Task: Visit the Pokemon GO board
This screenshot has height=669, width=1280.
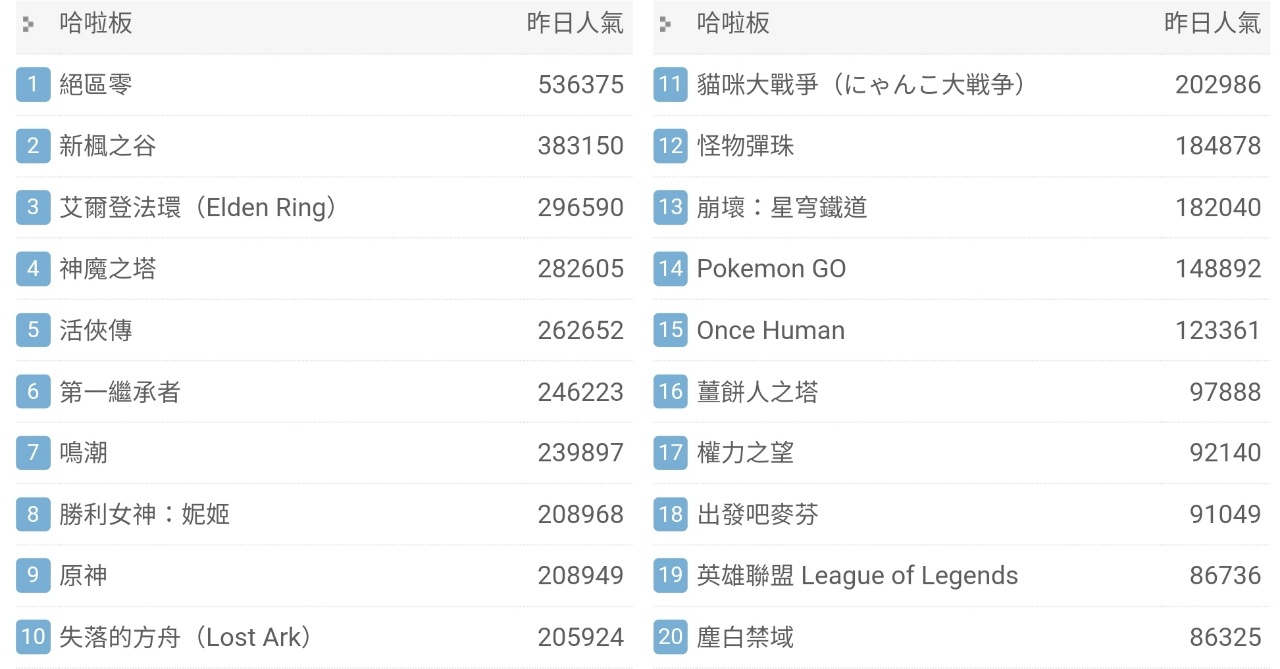Action: [771, 268]
